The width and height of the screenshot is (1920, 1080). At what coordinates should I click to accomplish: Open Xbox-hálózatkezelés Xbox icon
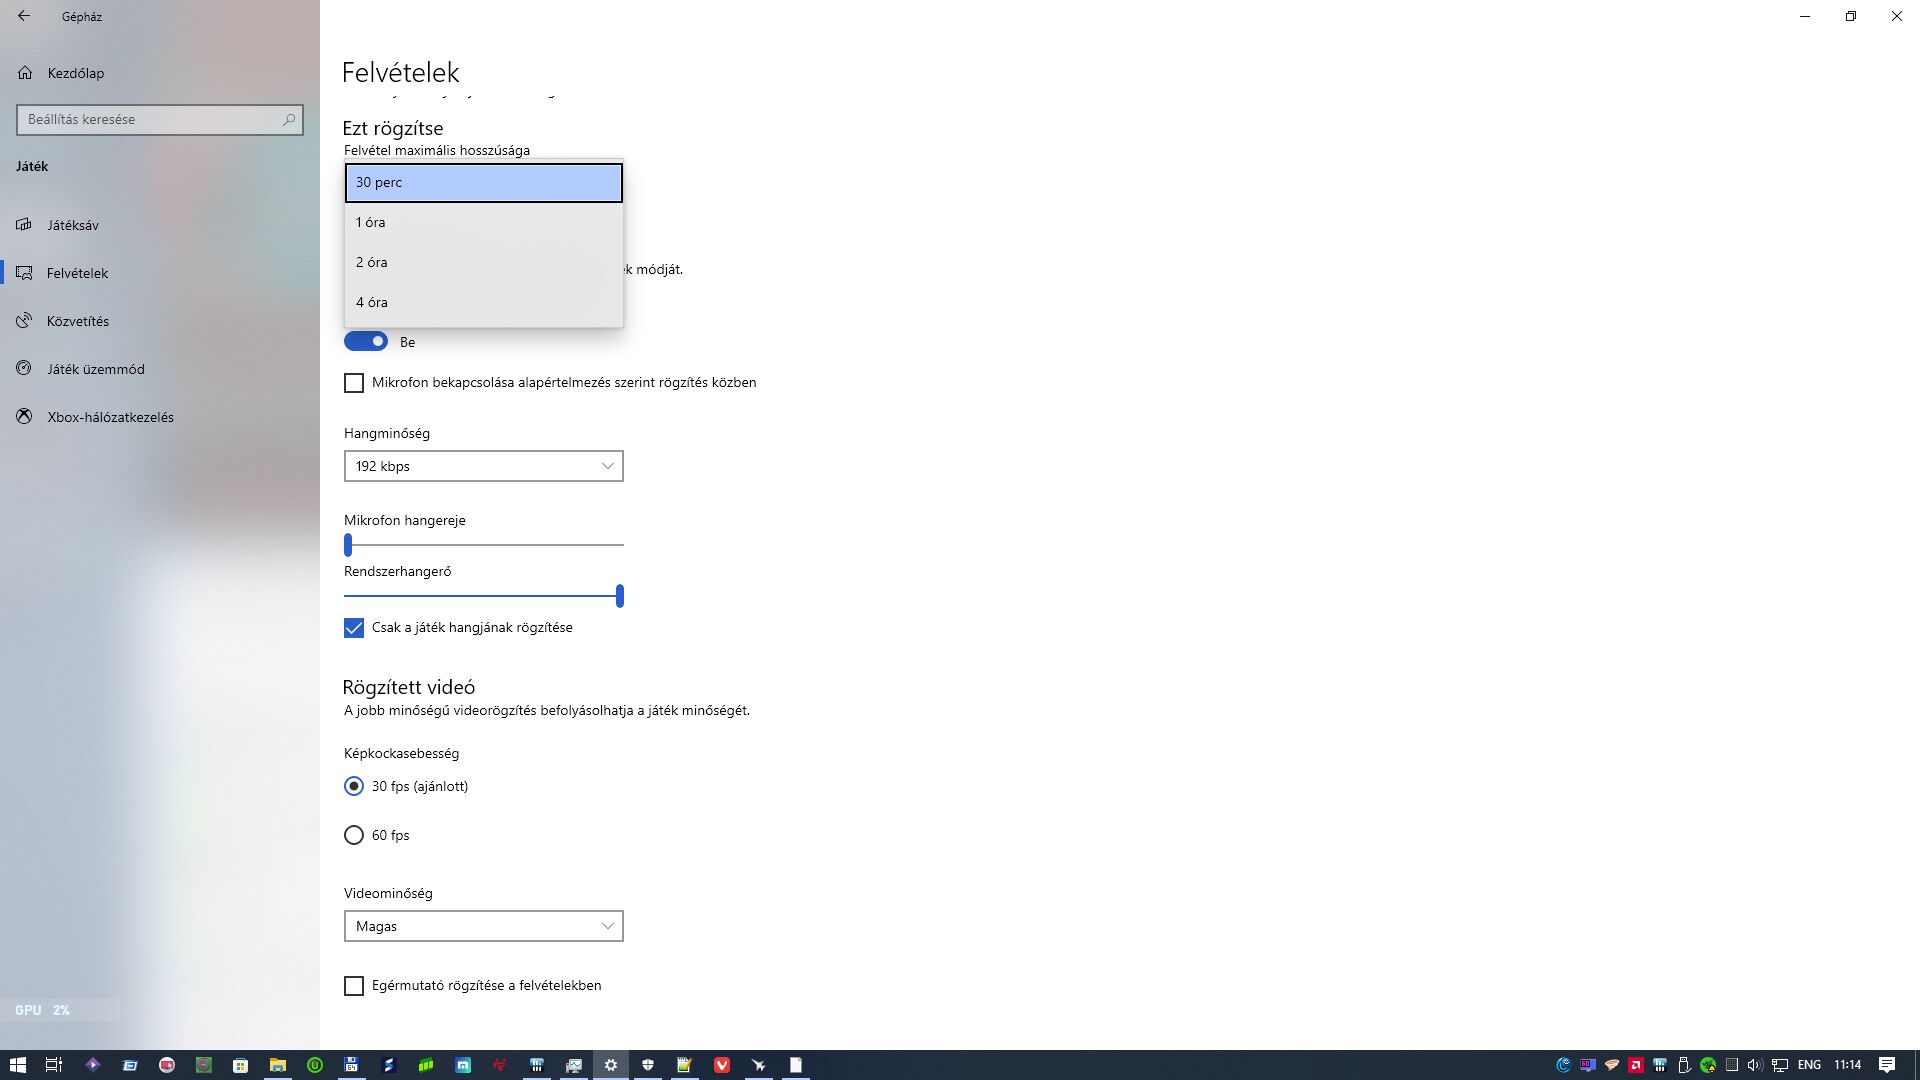pyautogui.click(x=25, y=417)
